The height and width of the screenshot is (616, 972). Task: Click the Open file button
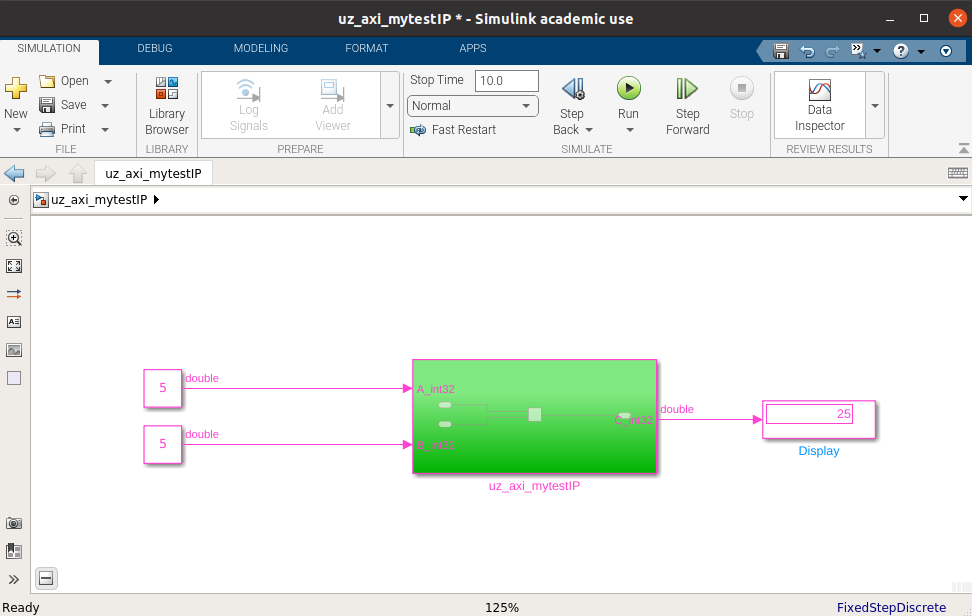pos(65,81)
